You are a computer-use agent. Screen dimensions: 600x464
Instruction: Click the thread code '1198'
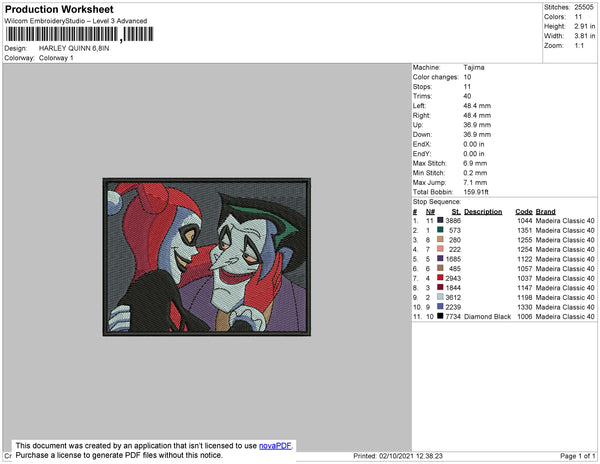pos(524,297)
